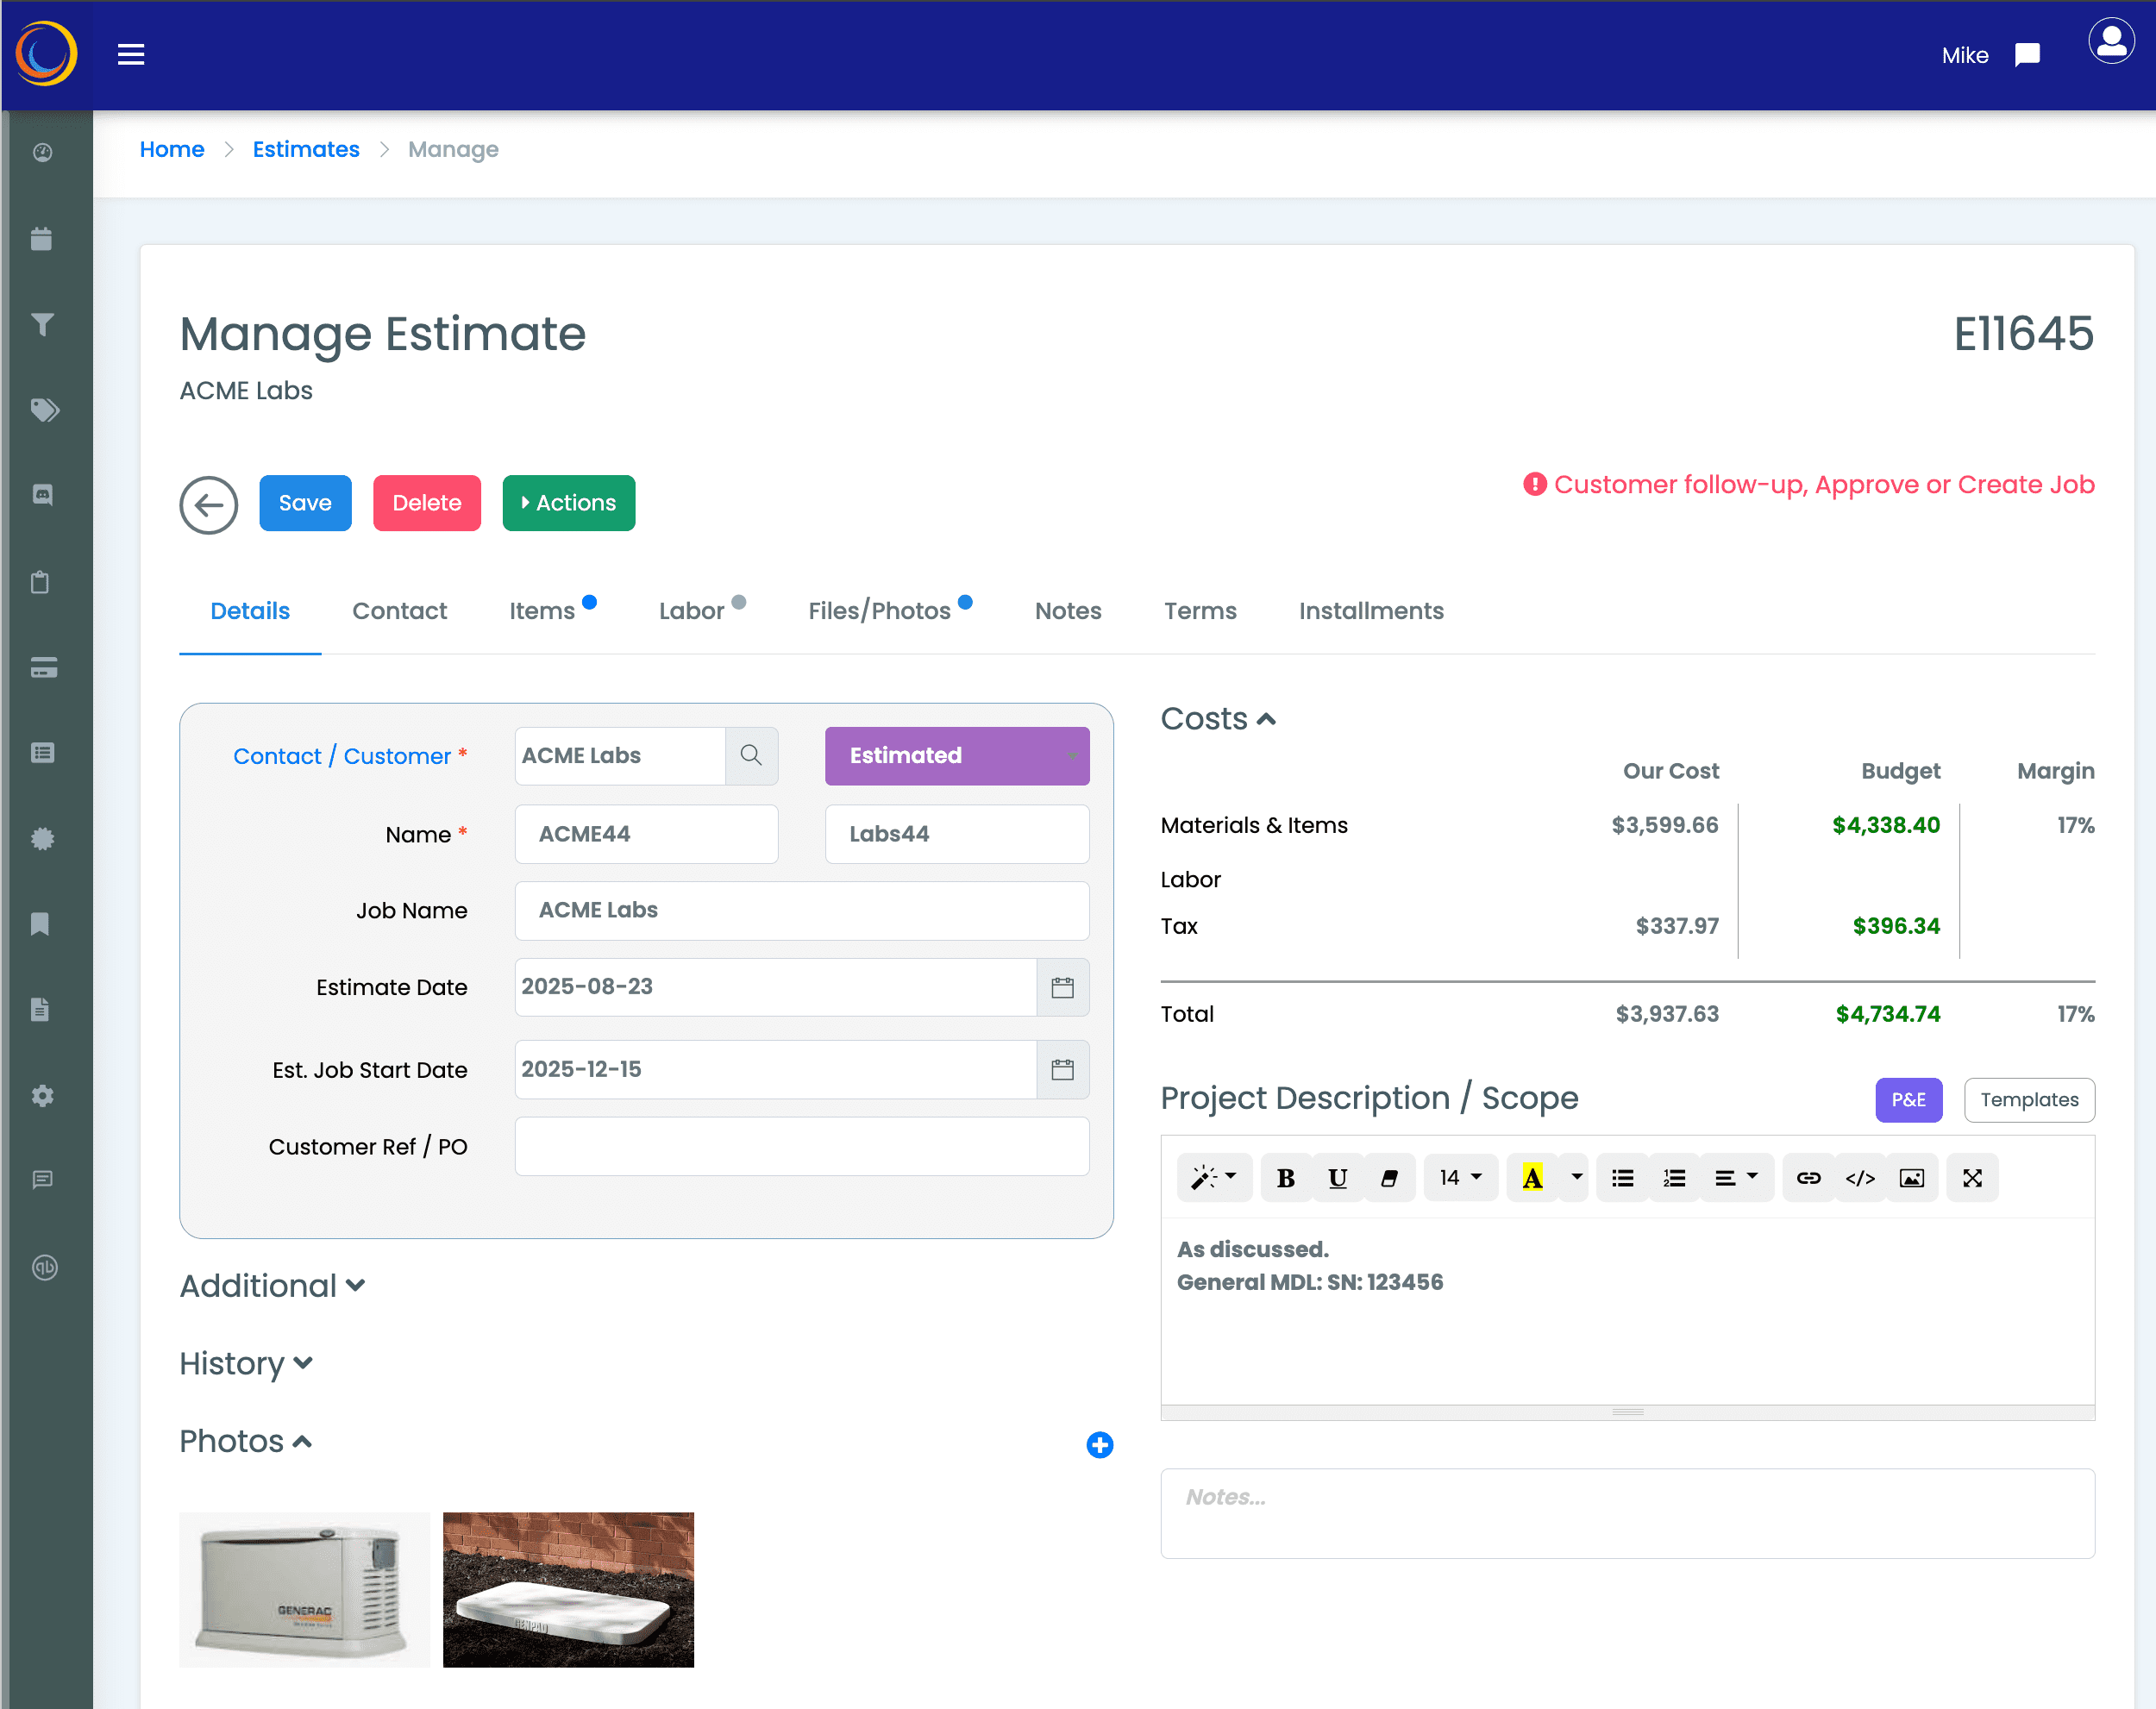
Task: Toggle underline formatting in editor
Action: [1337, 1178]
